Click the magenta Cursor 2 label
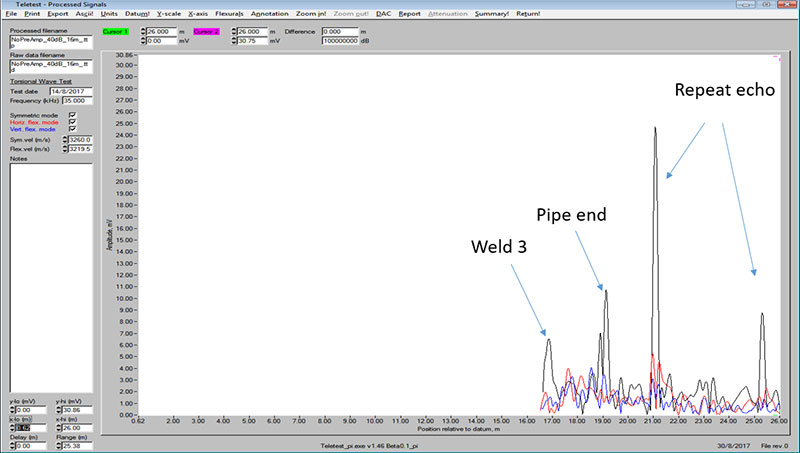 (x=206, y=32)
